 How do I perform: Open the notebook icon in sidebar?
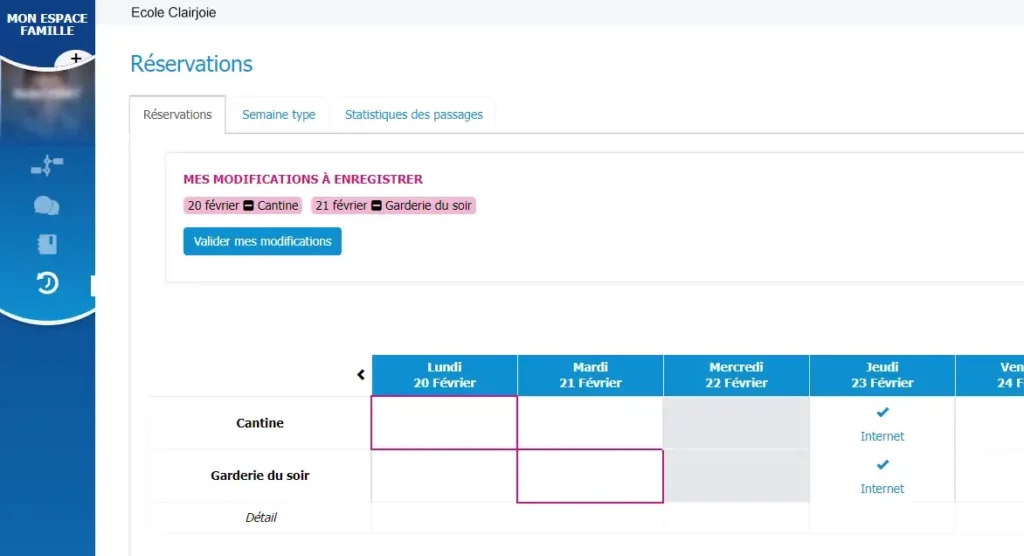coord(47,244)
